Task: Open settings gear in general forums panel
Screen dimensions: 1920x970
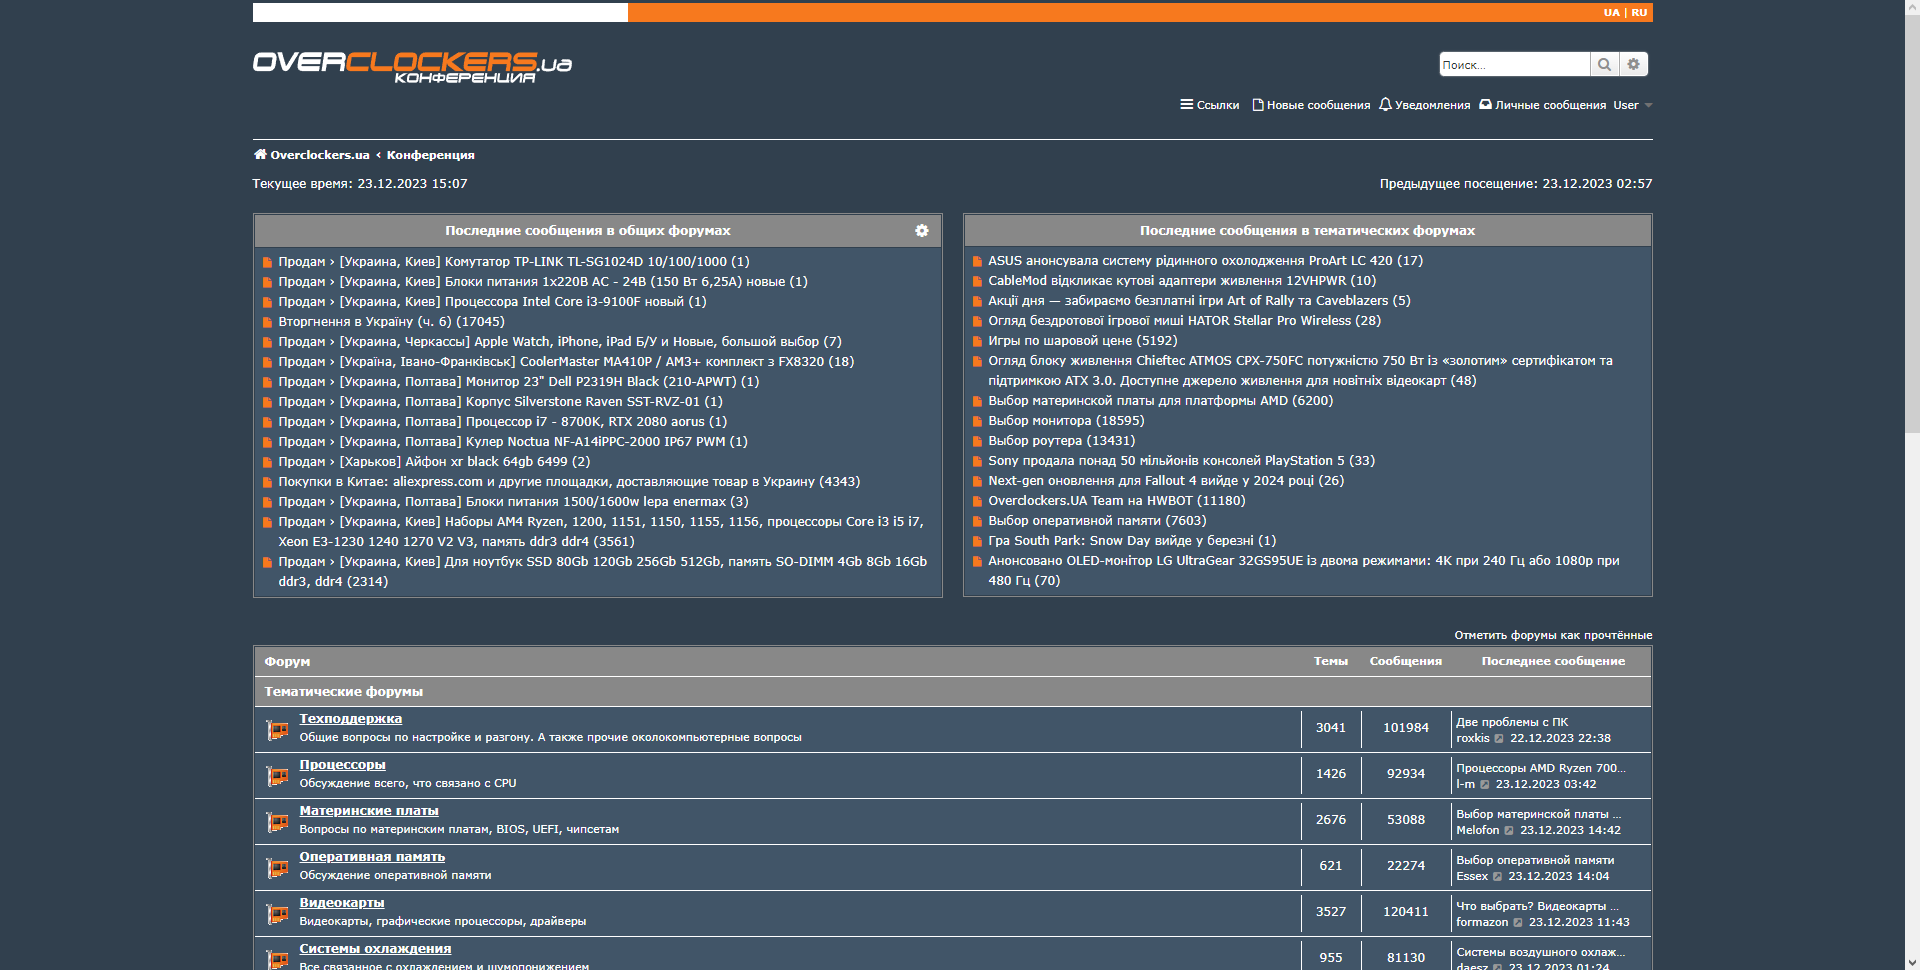Action: click(x=922, y=231)
